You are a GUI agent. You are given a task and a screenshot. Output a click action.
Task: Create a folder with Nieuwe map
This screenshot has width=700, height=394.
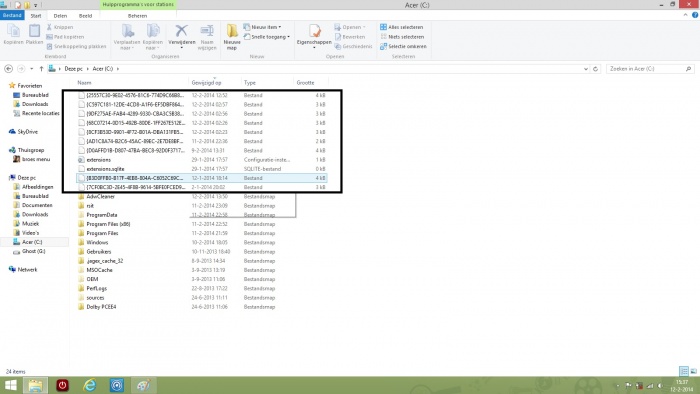click(x=232, y=37)
